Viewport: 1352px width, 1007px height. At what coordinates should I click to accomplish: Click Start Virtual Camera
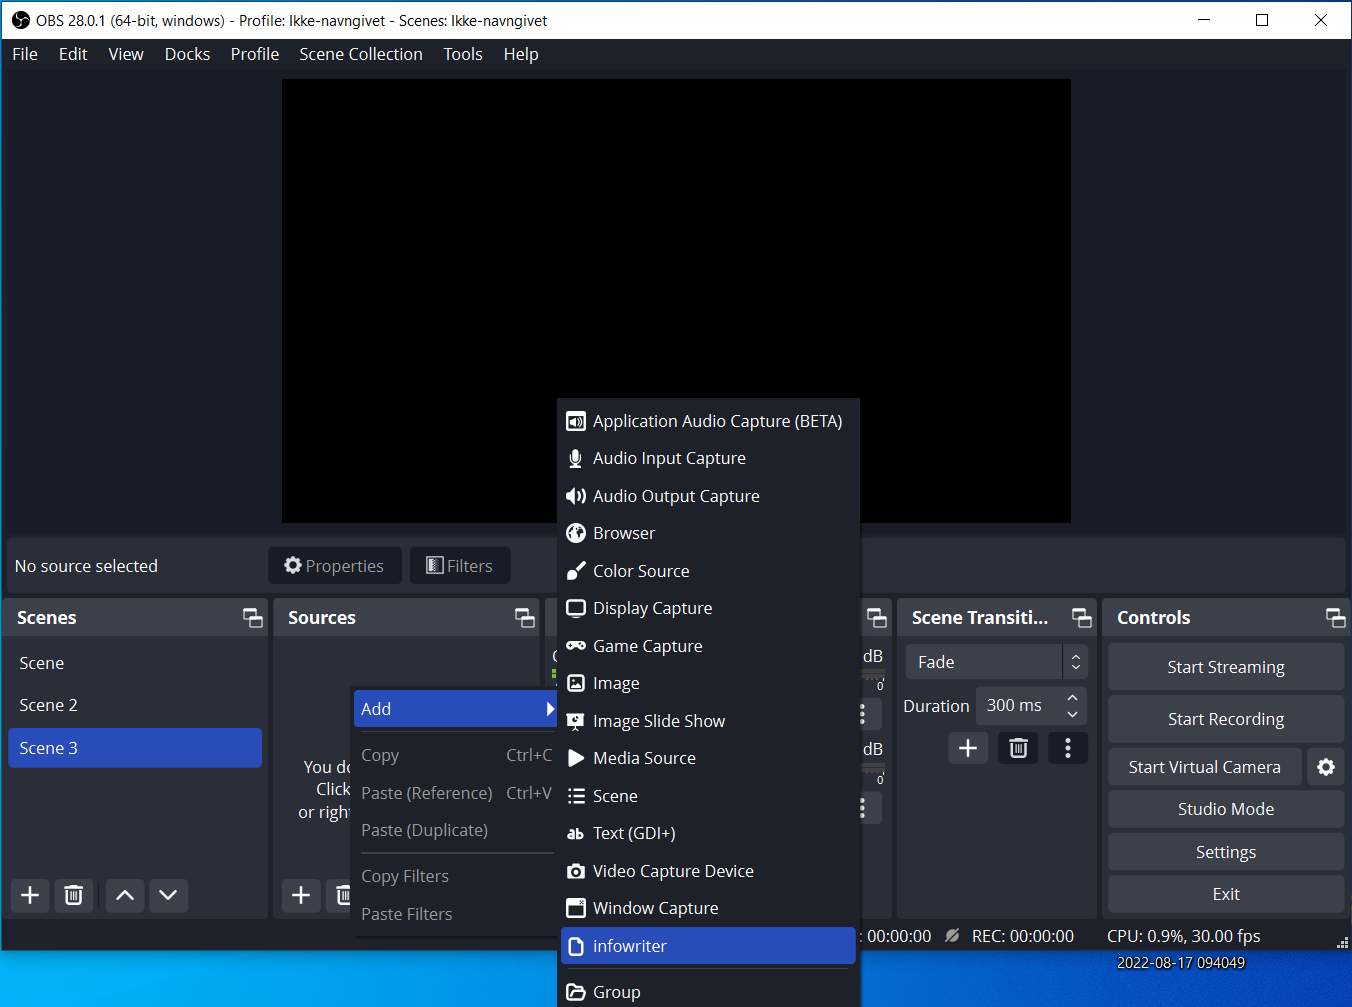tap(1205, 767)
